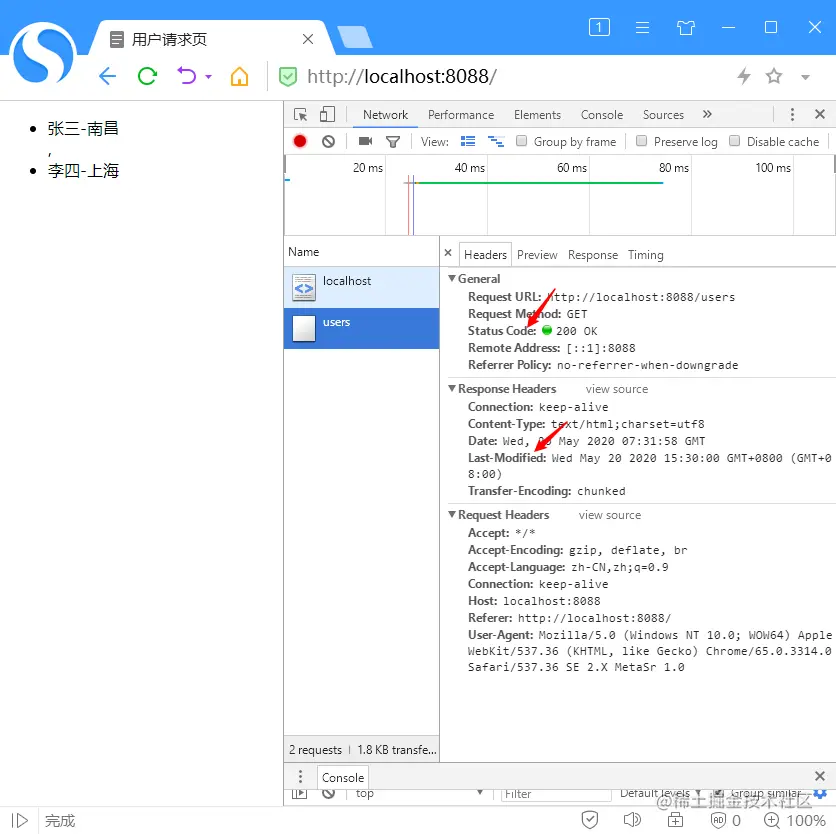Open the Response detail tab

coord(592,255)
